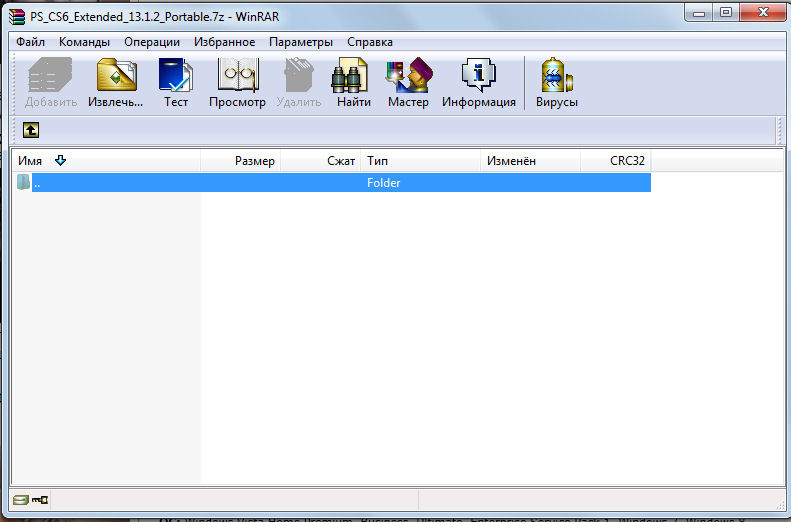Go up one folder level with the arrow icon
This screenshot has height=522, width=791.
pyautogui.click(x=31, y=130)
